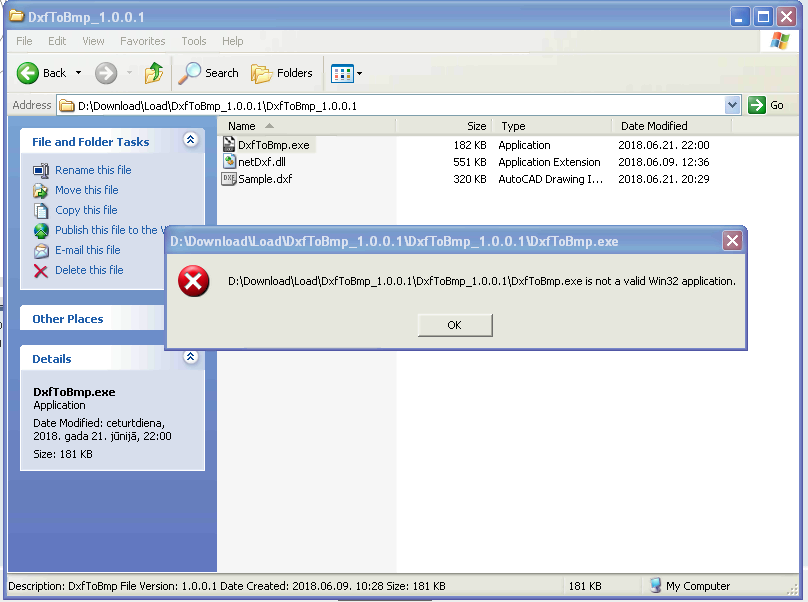This screenshot has height=602, width=808.
Task: Click Publish this file to the Web
Action: point(110,230)
